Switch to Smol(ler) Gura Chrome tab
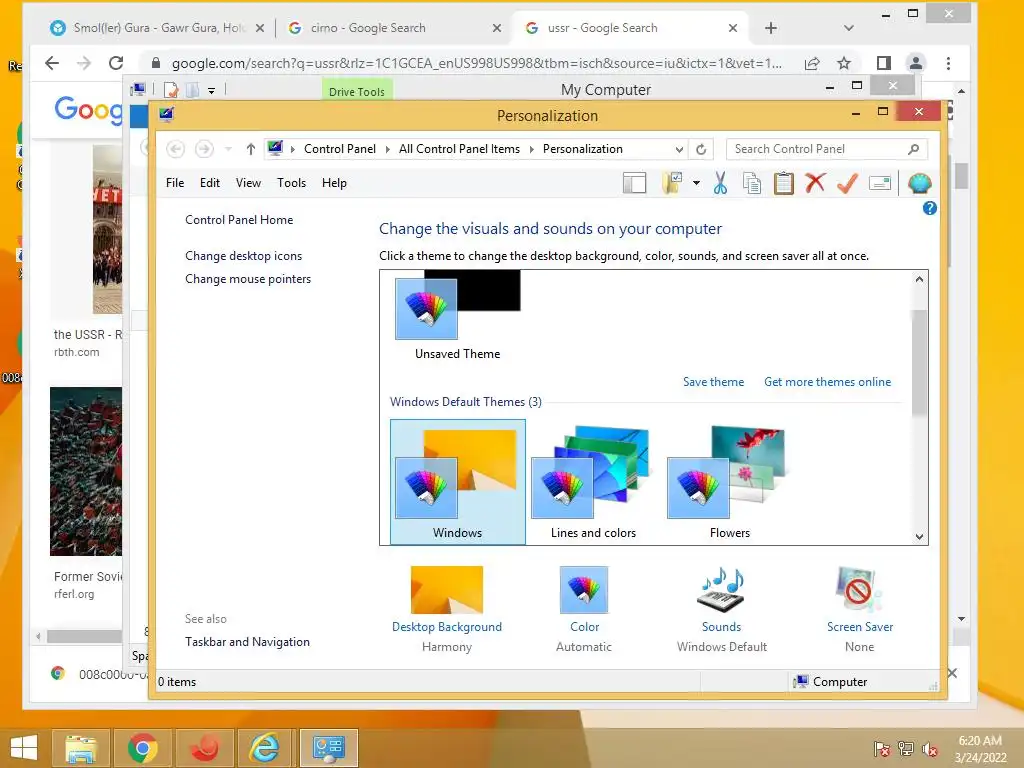This screenshot has width=1024, height=768. pos(157,28)
